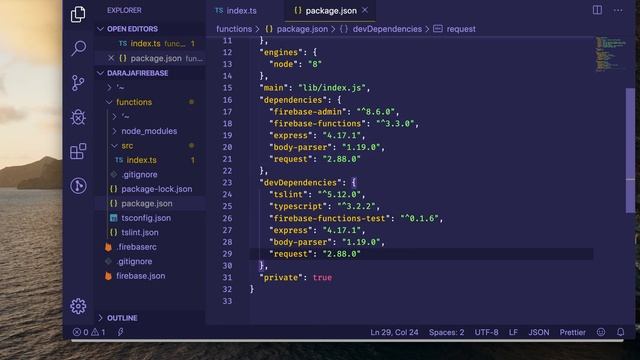Click the "node": "8" engines line
Image resolution: width=640 pixels, height=360 pixels.
296,64
